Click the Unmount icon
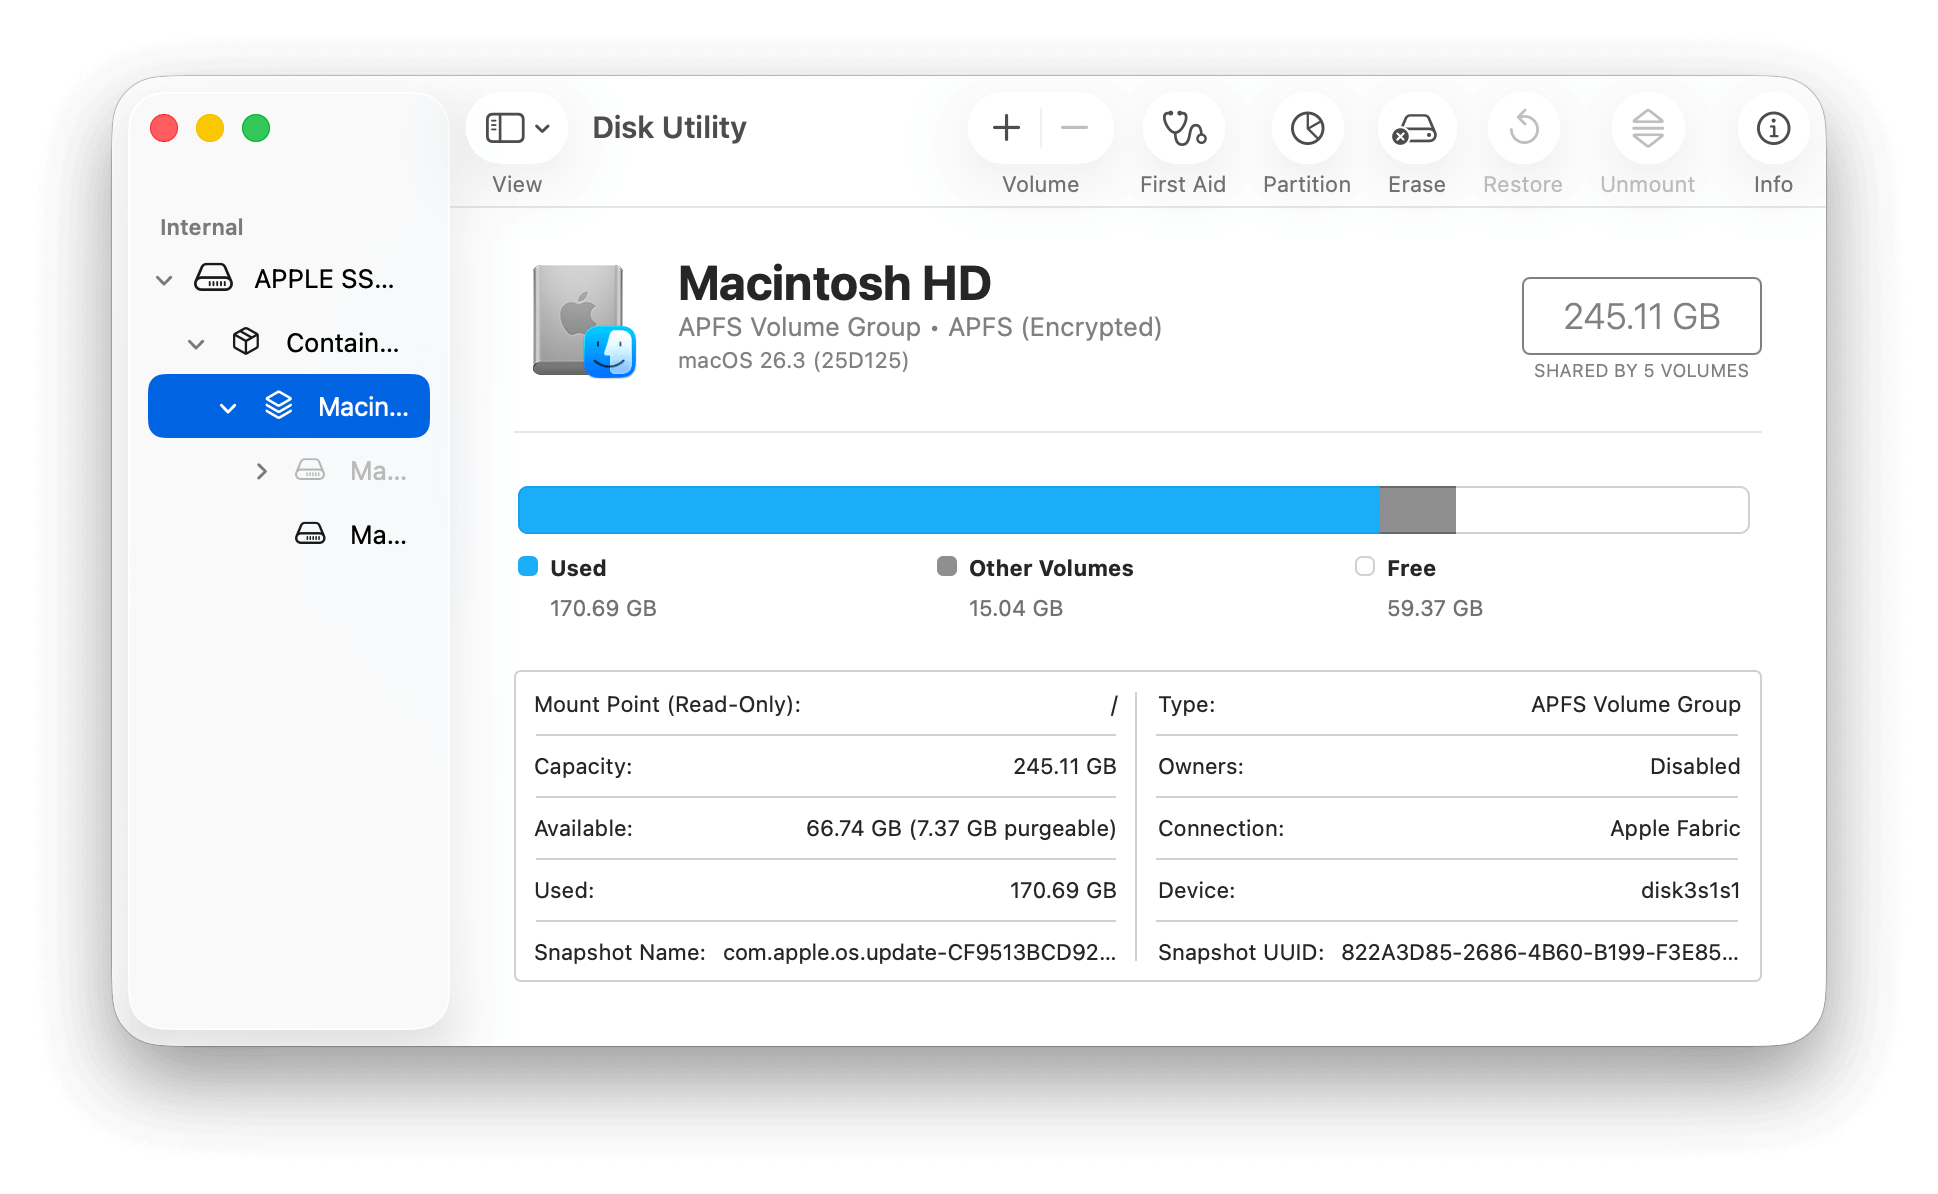Screen dimensions: 1938x1194 [x=1646, y=129]
